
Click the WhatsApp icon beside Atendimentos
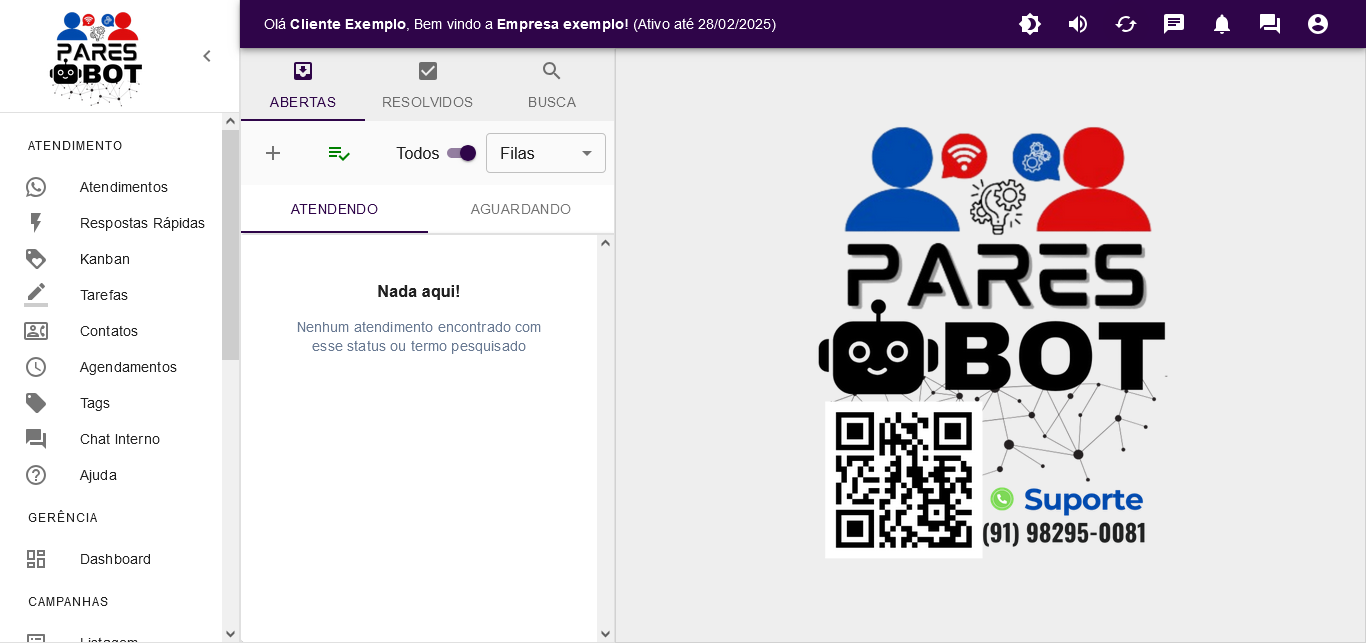point(36,187)
